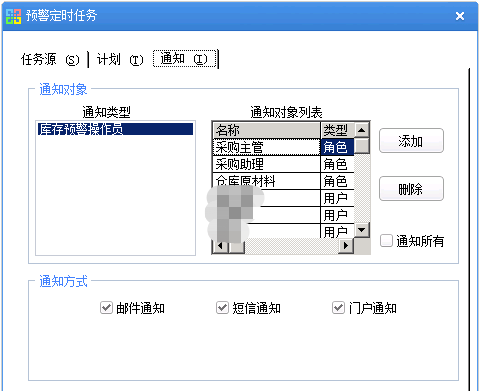Close the 预警定时任务 dialog
Viewport: 480px width, 391px height.
(x=460, y=16)
